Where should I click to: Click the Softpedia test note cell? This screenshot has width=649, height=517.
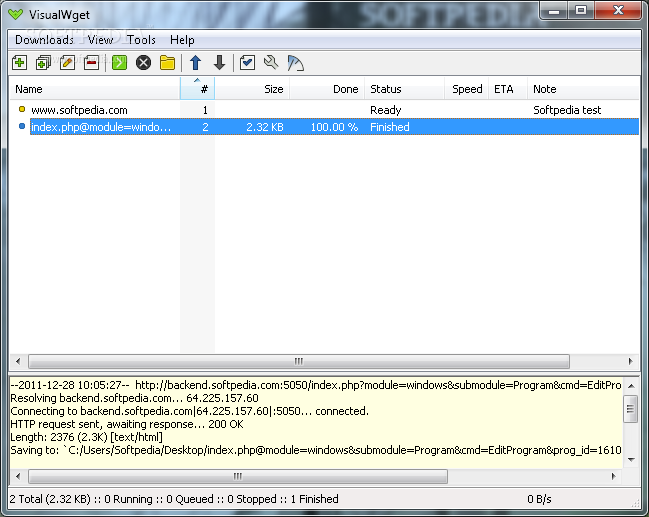pyautogui.click(x=567, y=110)
